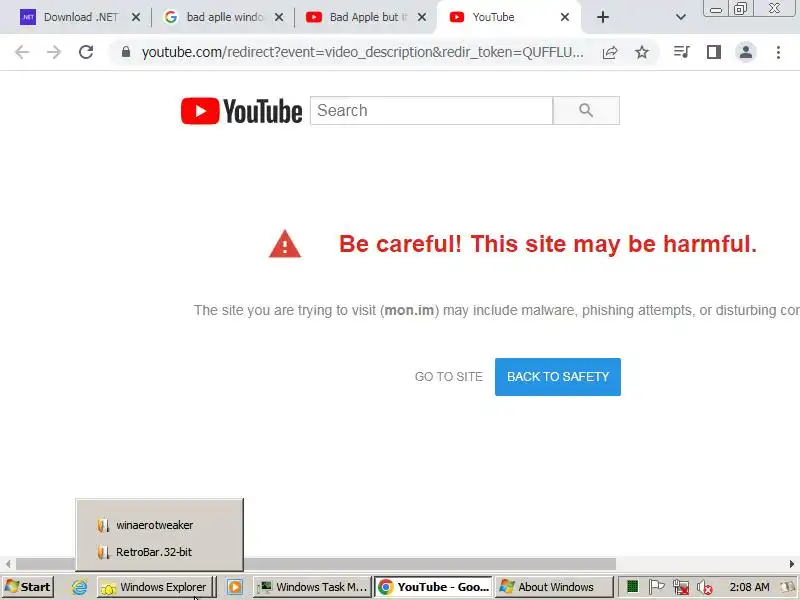800x600 pixels.
Task: Expand the tab search dropdown arrow
Action: pos(681,17)
